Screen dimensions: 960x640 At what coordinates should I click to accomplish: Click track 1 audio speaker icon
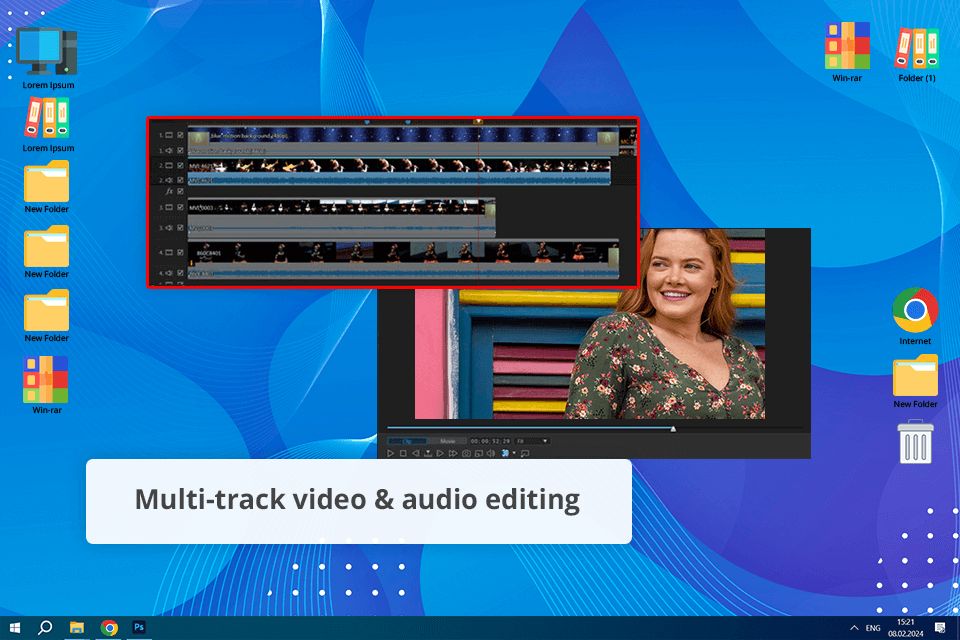pos(169,151)
